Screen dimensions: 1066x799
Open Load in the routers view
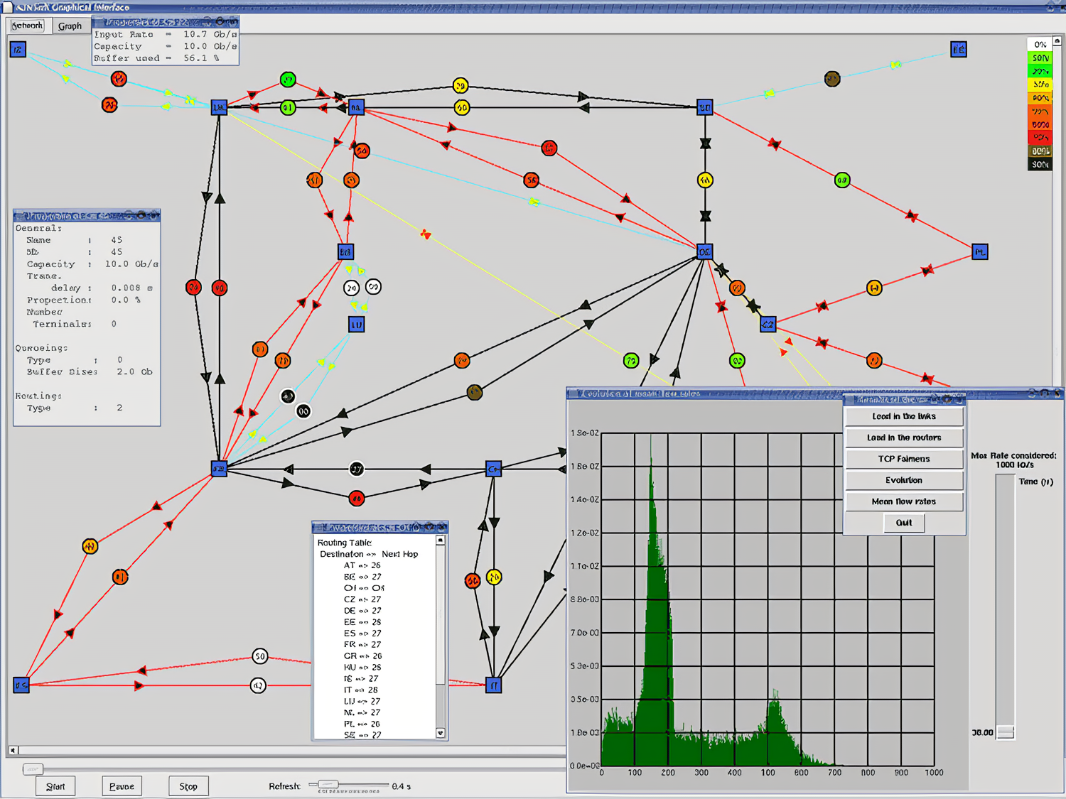[x=904, y=438]
